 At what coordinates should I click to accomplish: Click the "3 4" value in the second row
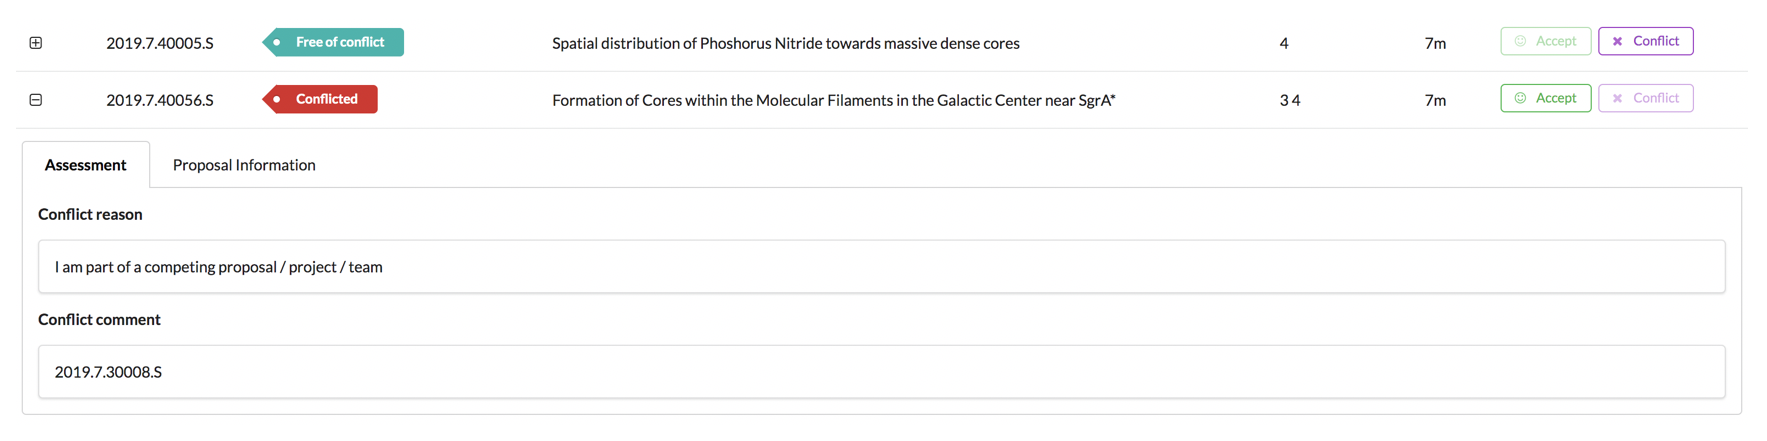tap(1290, 100)
